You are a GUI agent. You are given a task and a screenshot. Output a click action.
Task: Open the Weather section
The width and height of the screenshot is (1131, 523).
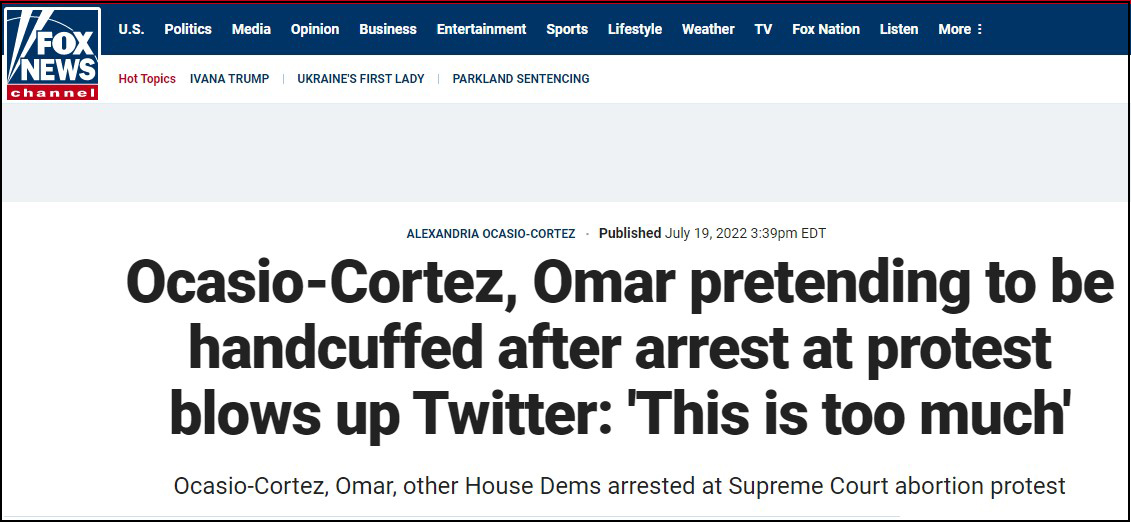point(708,29)
